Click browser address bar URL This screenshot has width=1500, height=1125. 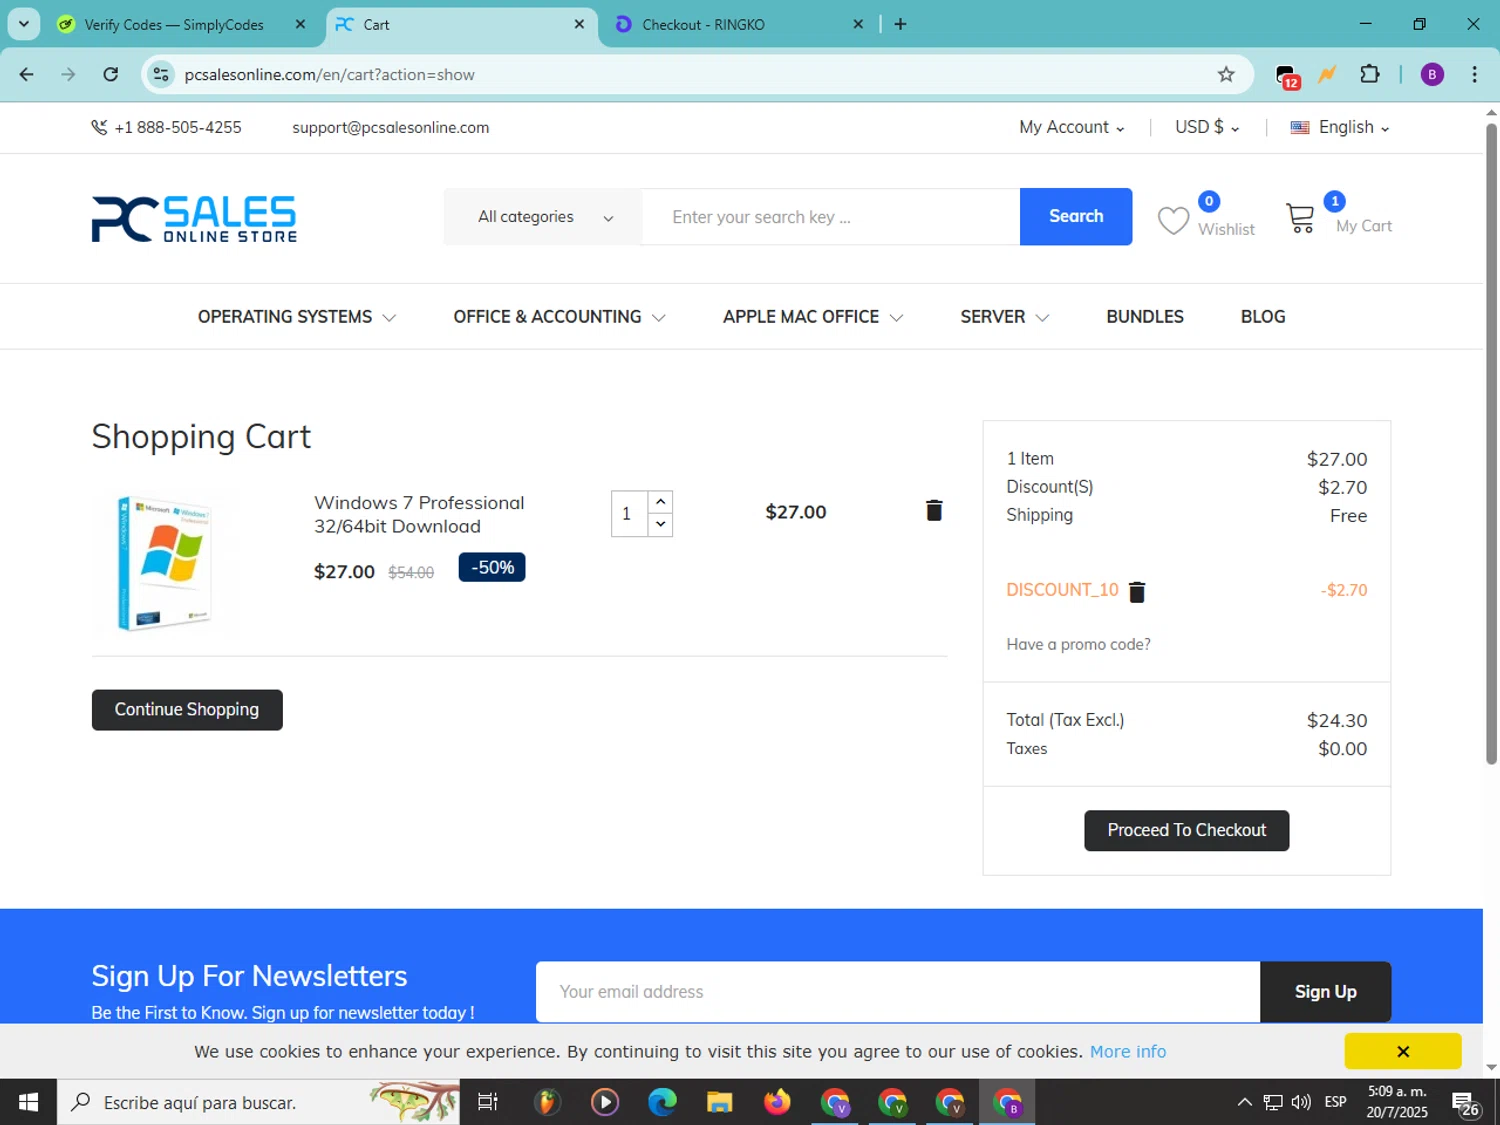(330, 74)
